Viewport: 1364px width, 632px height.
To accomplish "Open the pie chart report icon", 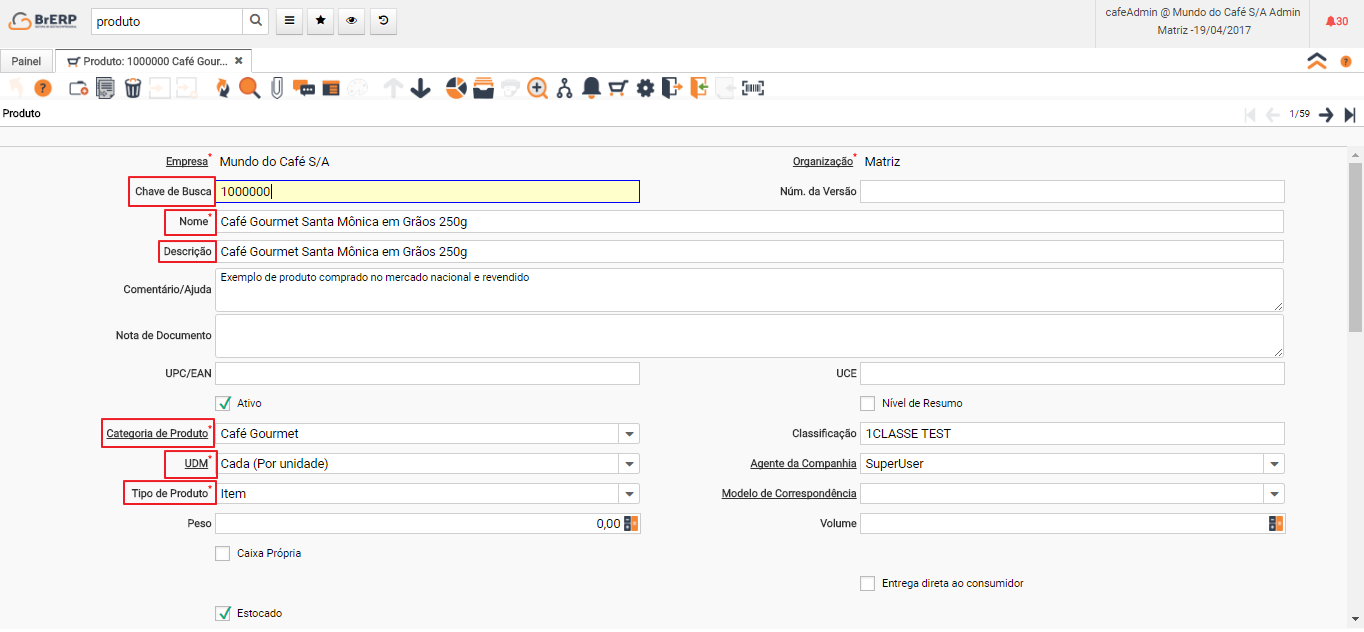I will click(x=456, y=88).
